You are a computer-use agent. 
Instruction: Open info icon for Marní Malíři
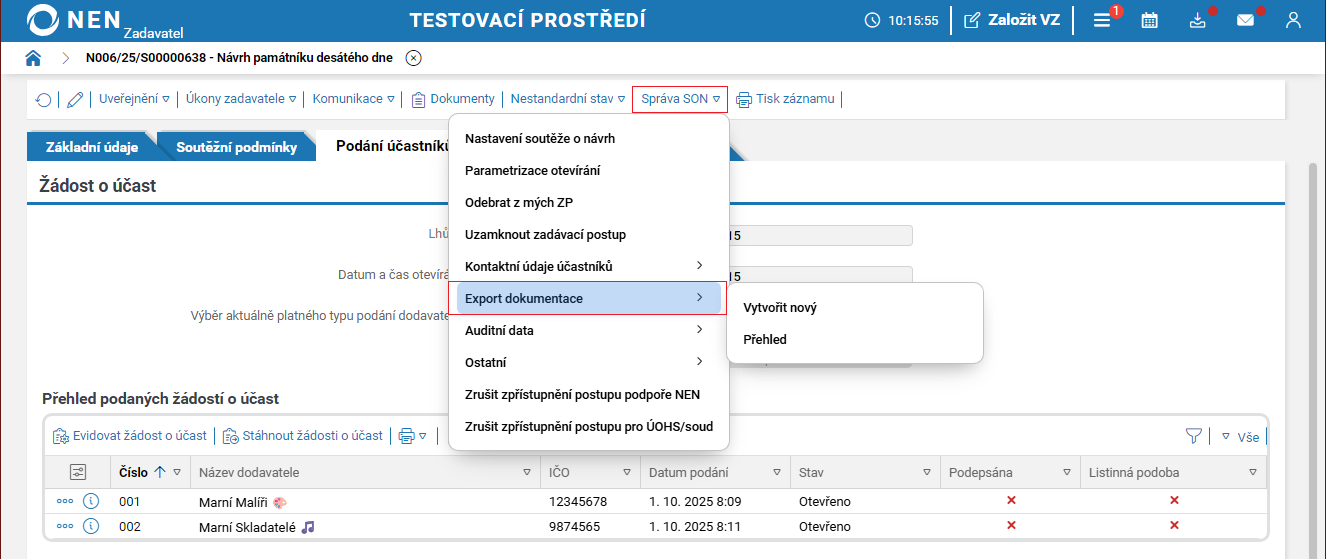(x=91, y=501)
